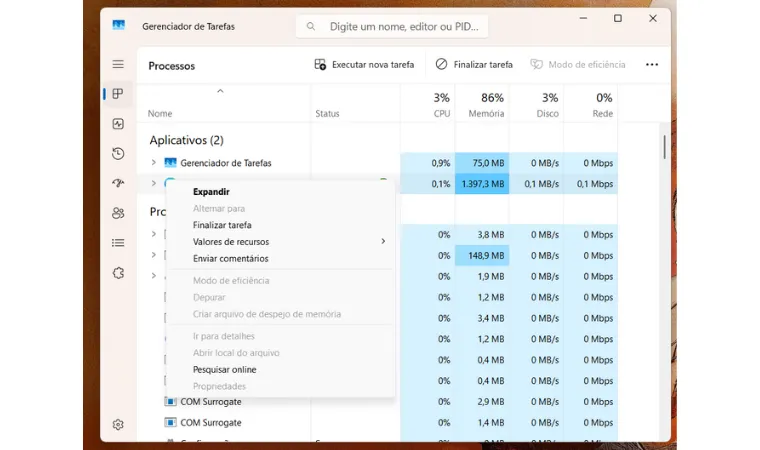Sort by the Rede column header
Screen dimensions: 760x450
pos(602,113)
